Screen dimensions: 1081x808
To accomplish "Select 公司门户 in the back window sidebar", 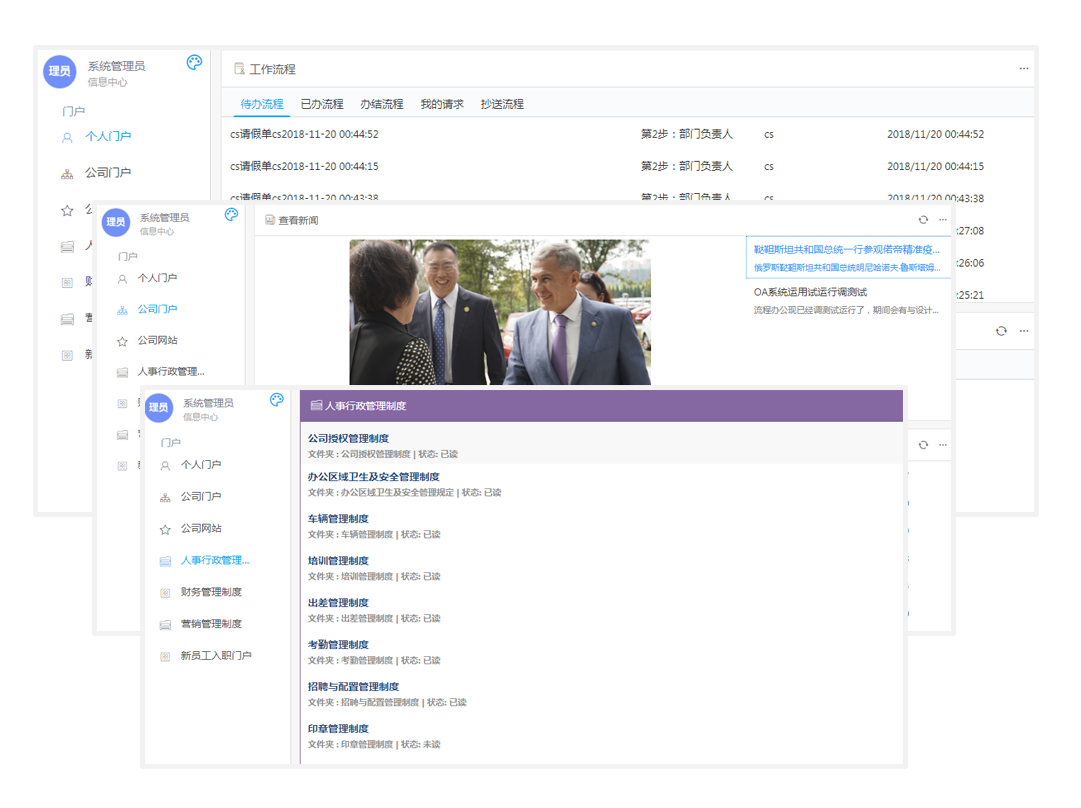I will 108,172.
